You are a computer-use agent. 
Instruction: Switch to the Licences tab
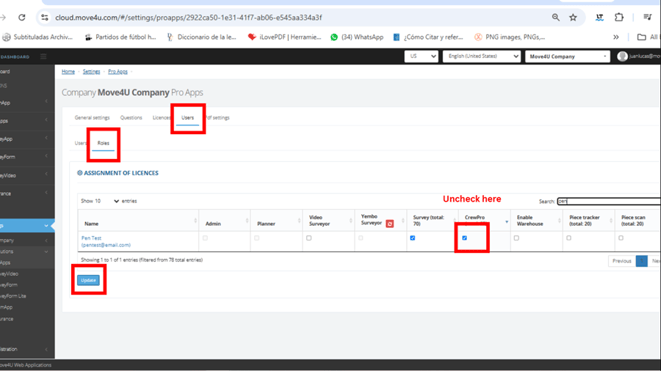click(x=161, y=118)
